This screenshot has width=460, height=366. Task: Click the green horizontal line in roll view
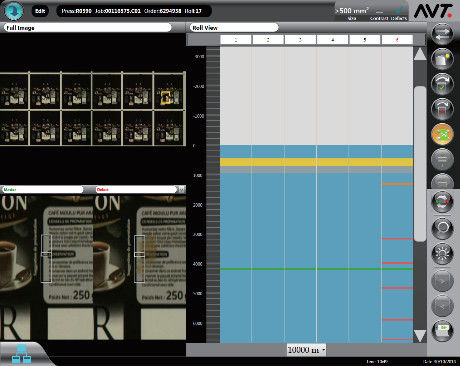[316, 269]
